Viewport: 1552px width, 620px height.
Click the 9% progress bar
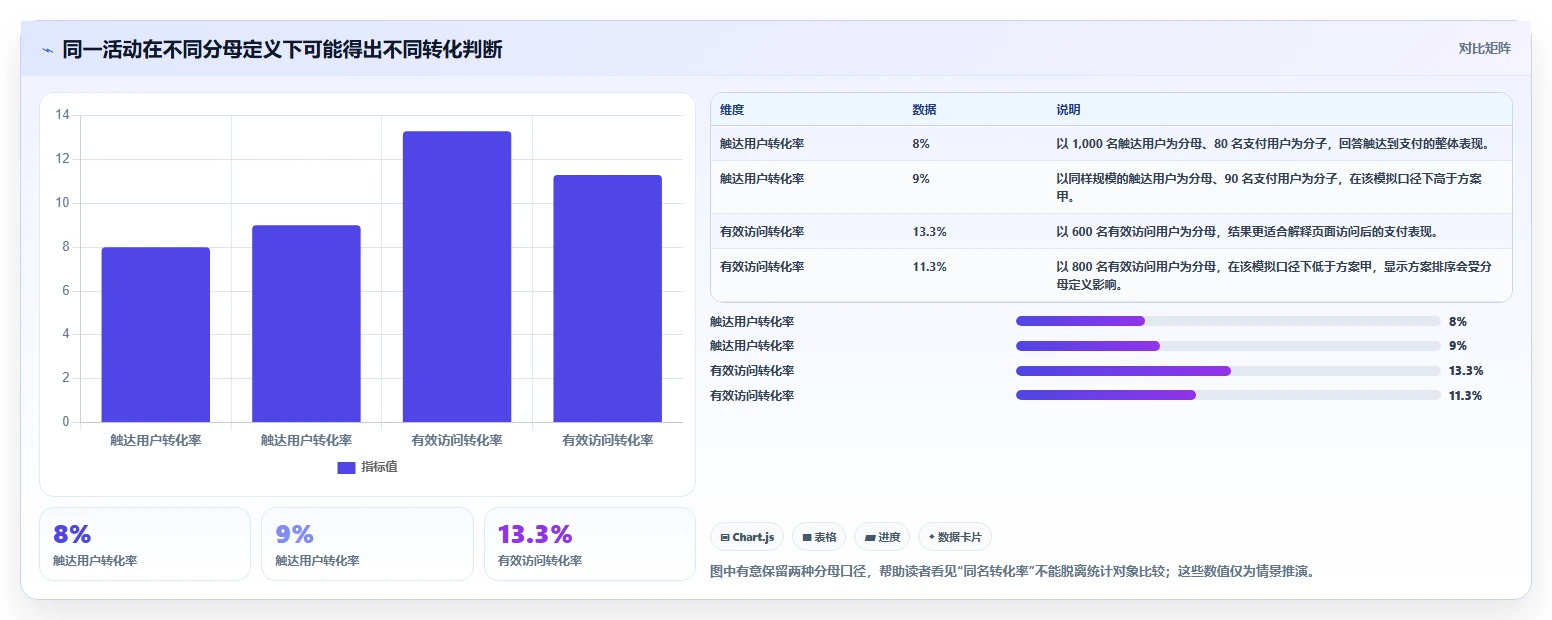click(1228, 346)
